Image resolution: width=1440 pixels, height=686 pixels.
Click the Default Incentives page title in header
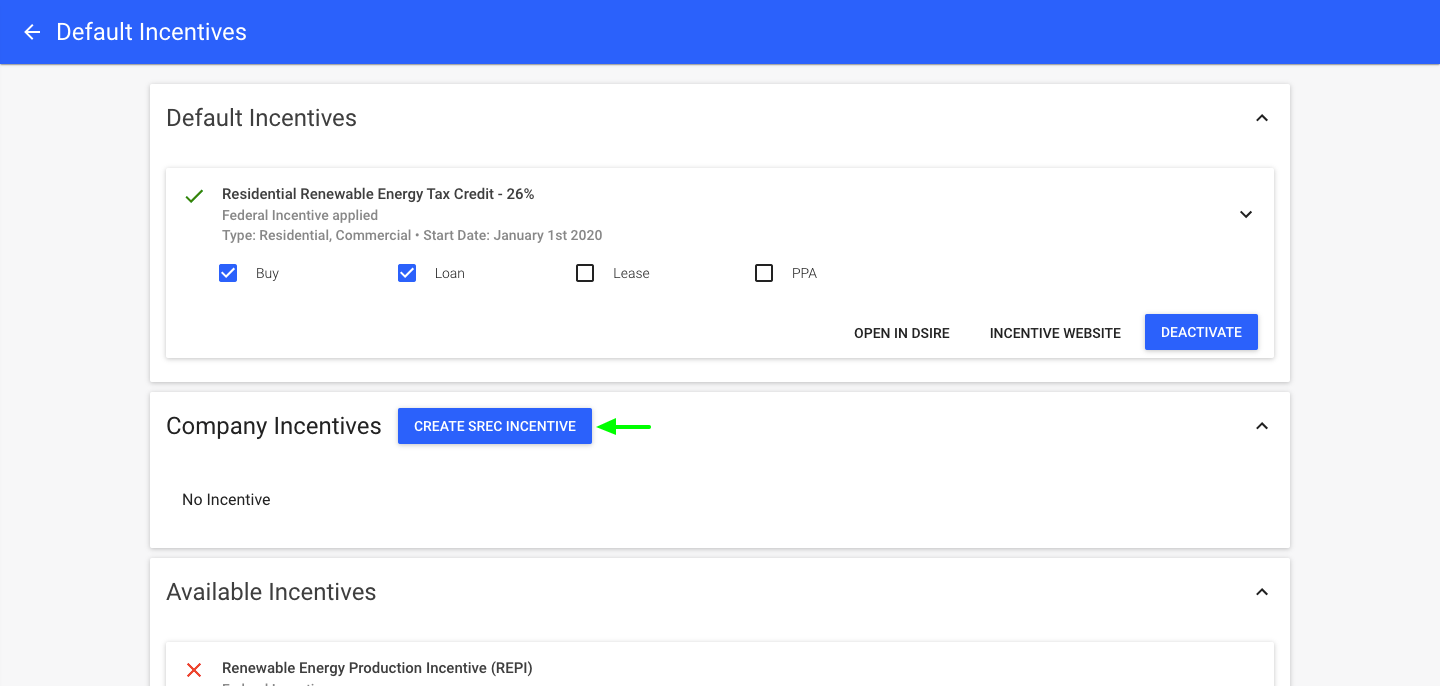(x=150, y=32)
